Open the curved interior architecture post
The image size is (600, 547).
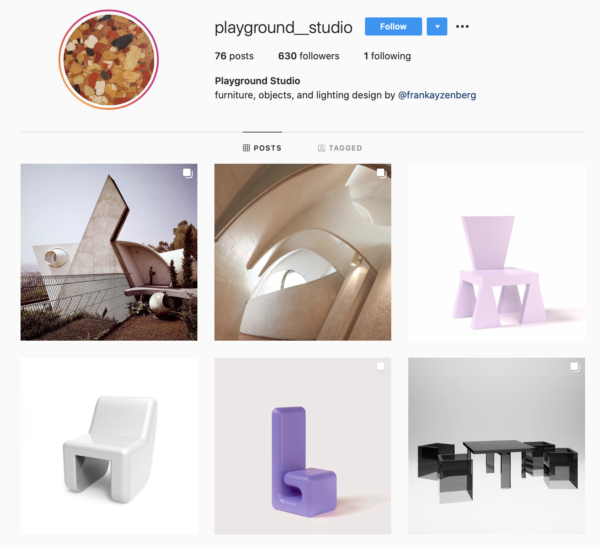(303, 252)
